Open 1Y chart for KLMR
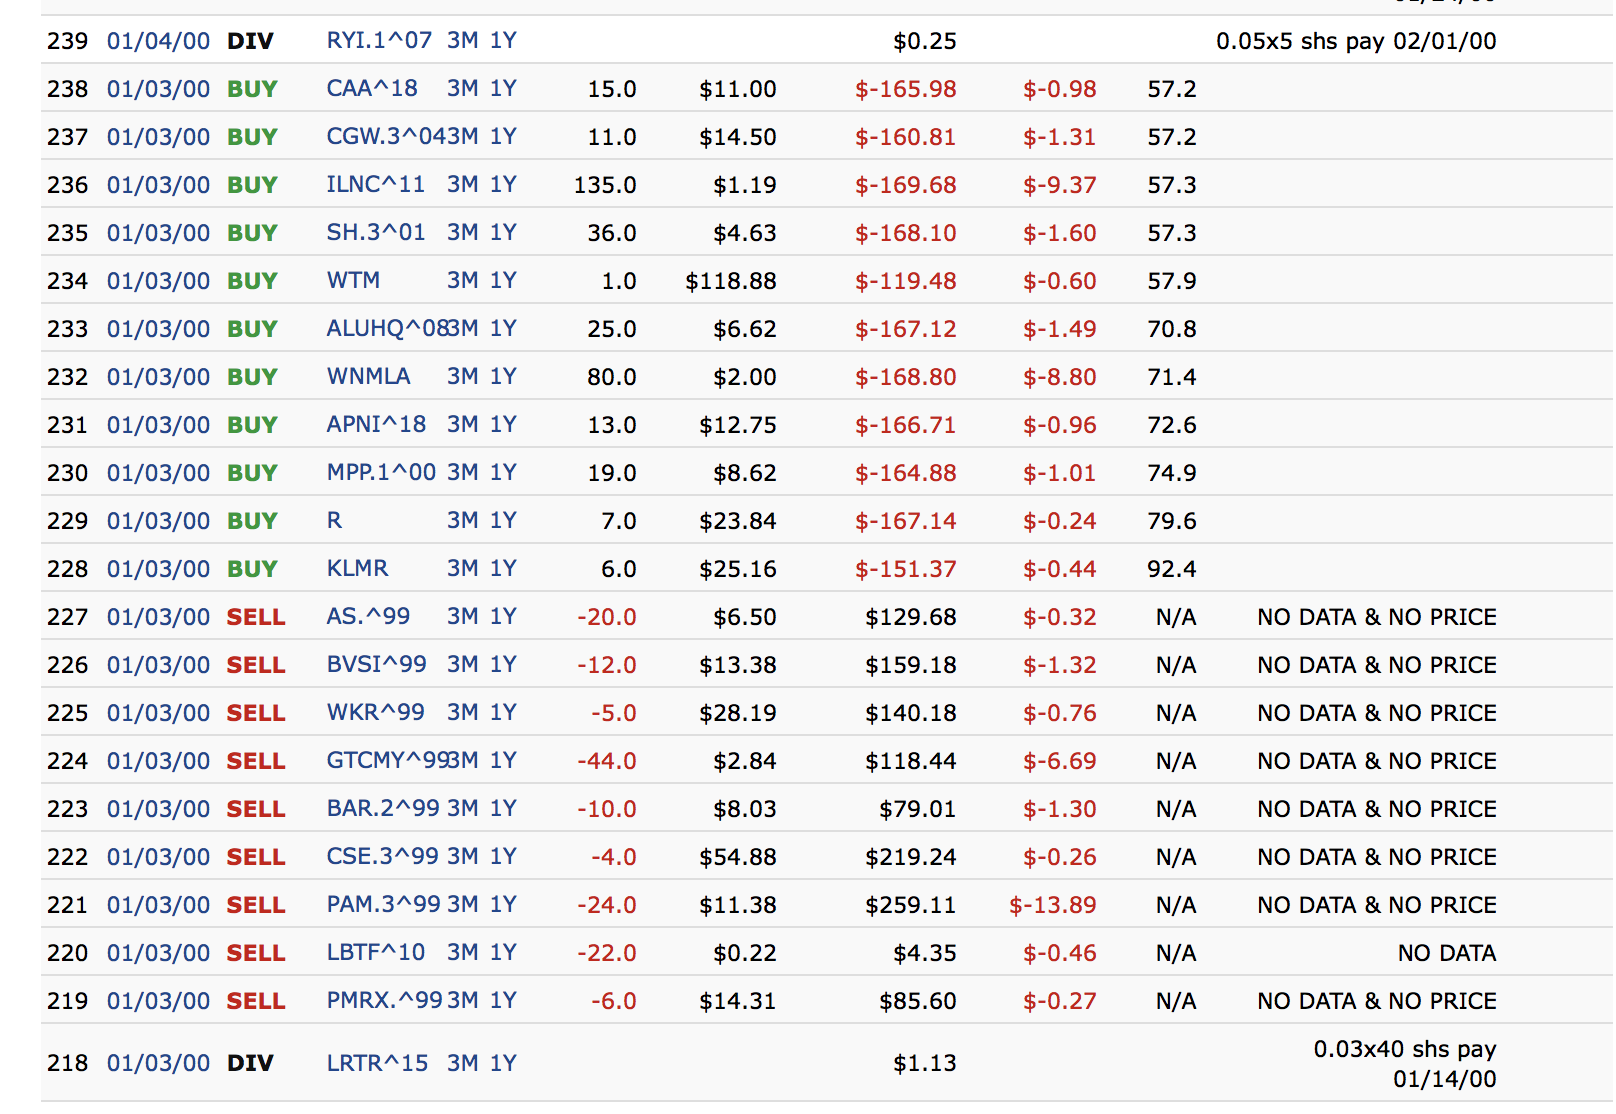This screenshot has height=1114, width=1616. coord(503,569)
